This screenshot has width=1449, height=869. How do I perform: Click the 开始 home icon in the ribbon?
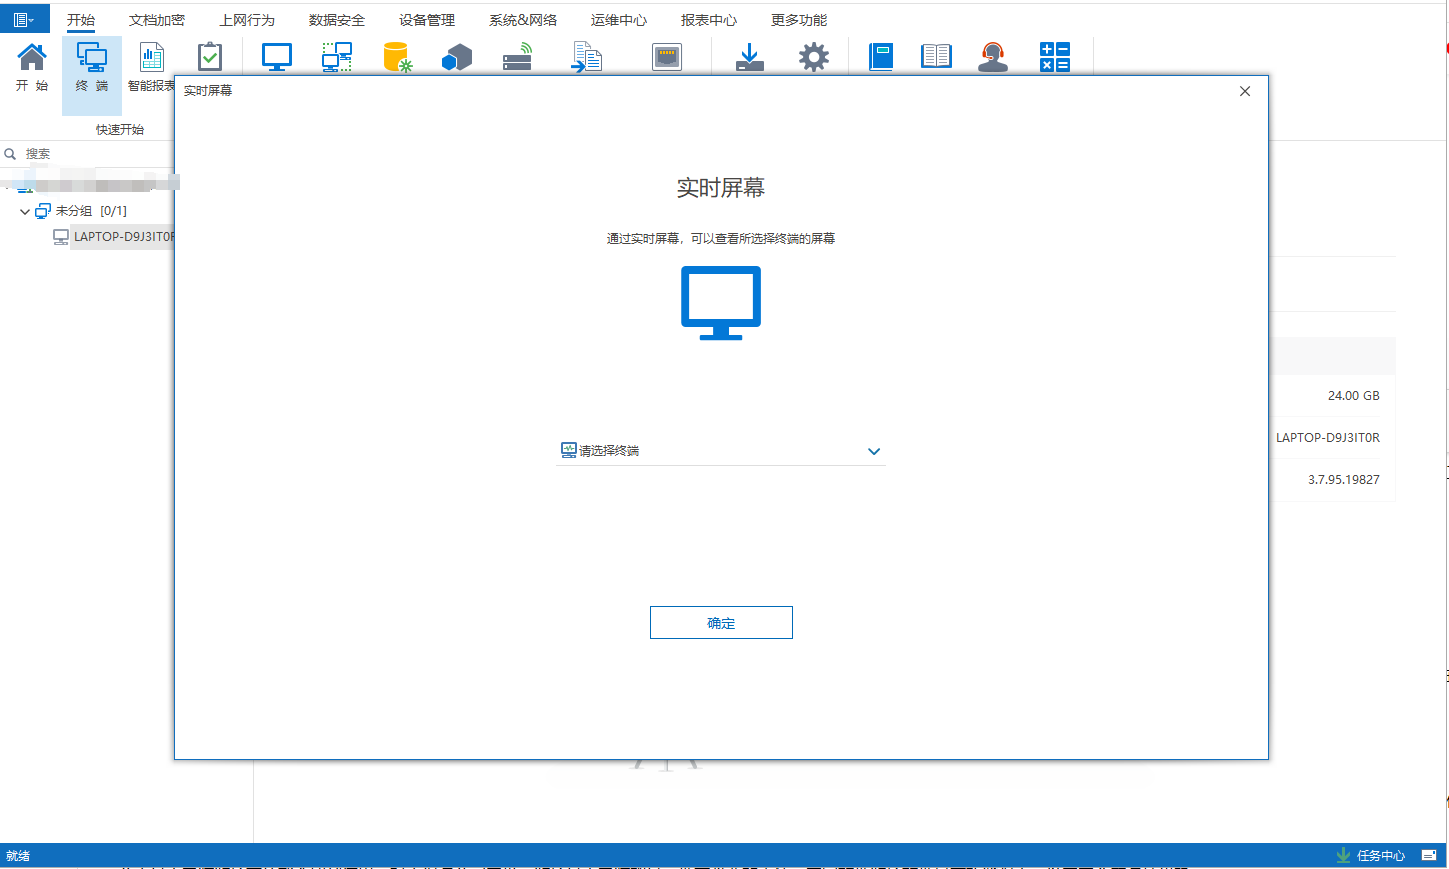pyautogui.click(x=32, y=57)
